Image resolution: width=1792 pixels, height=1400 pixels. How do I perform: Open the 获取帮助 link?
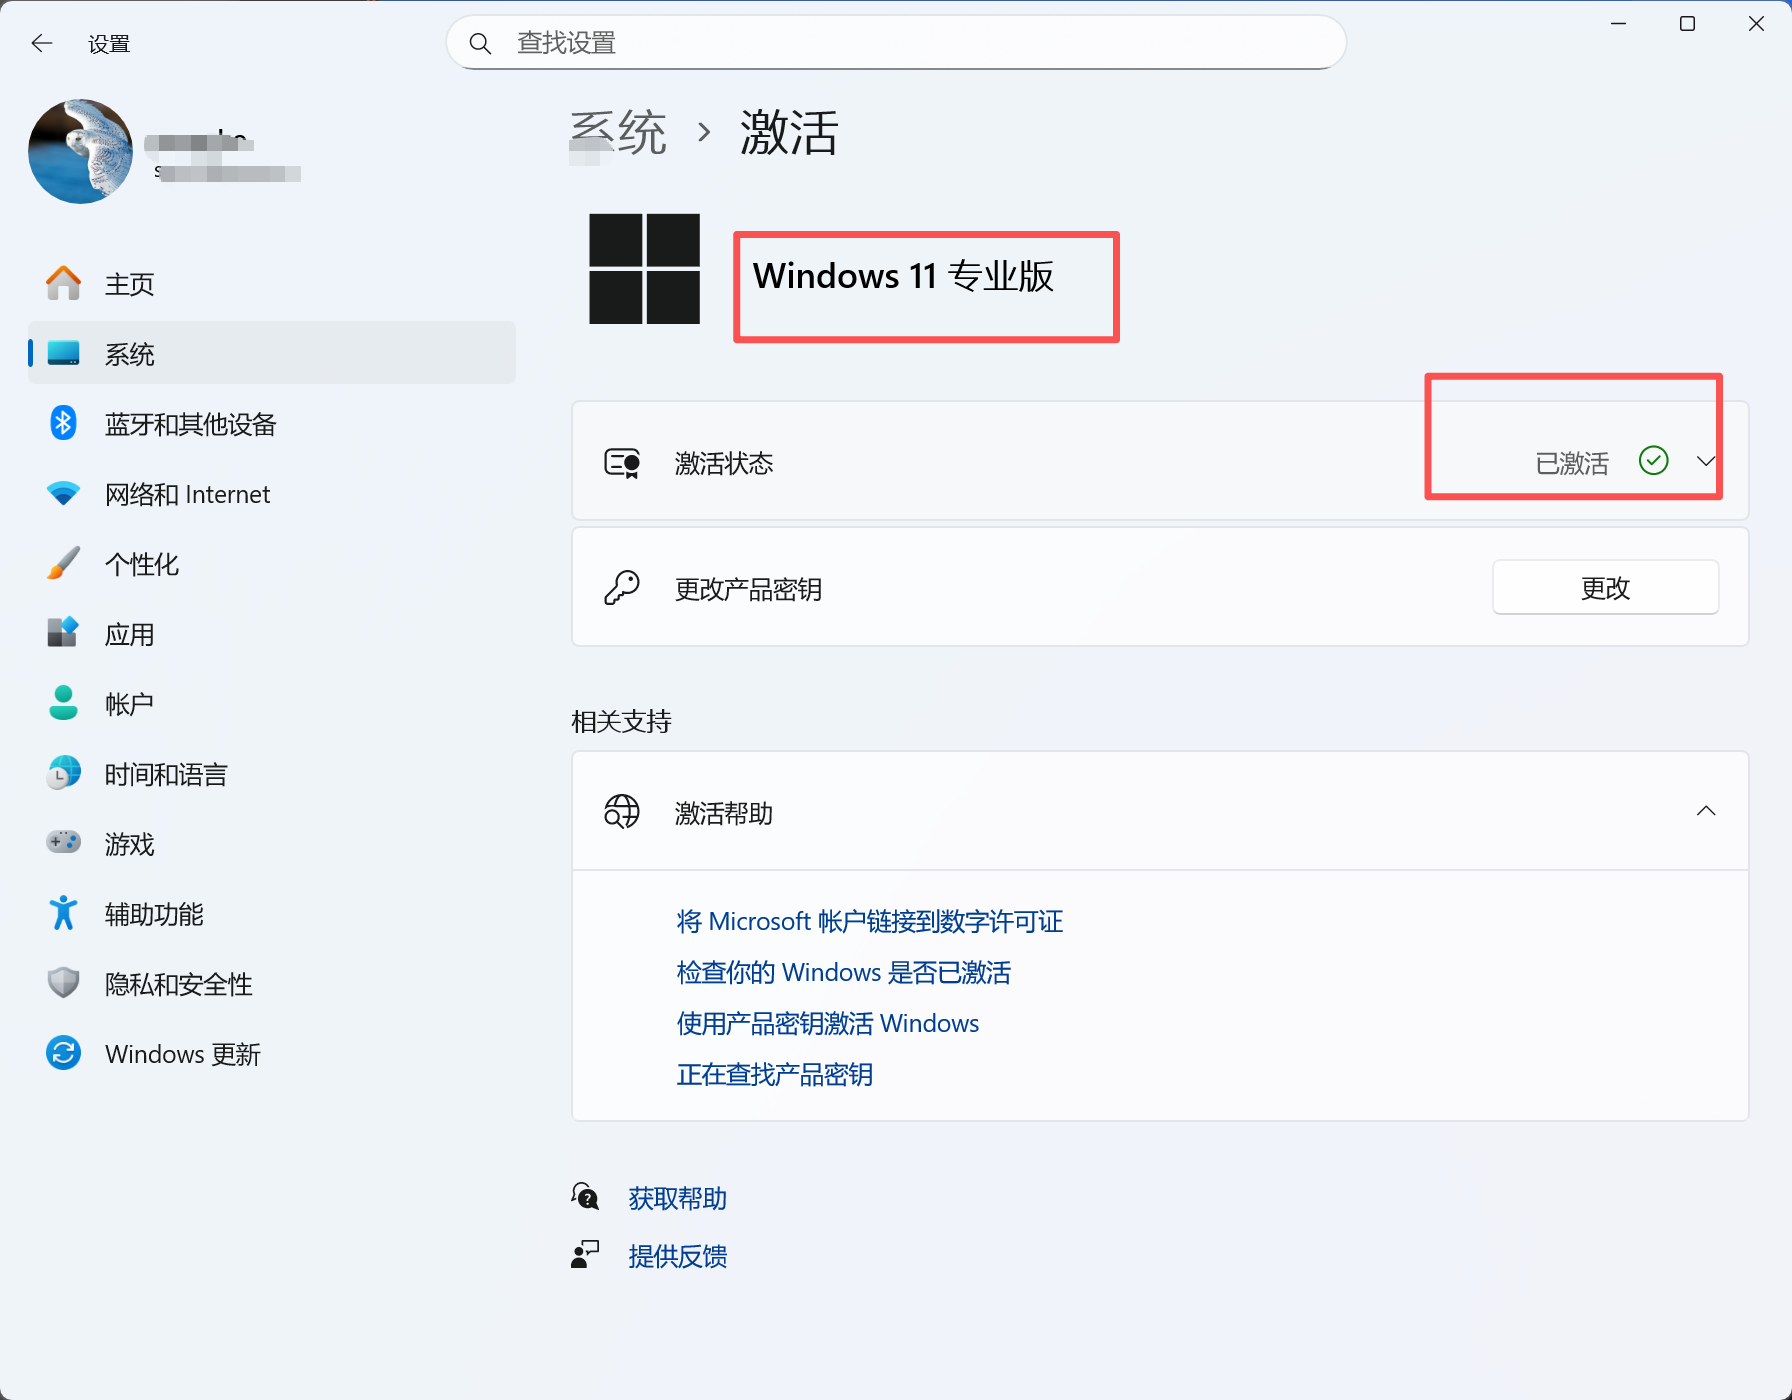point(677,1198)
